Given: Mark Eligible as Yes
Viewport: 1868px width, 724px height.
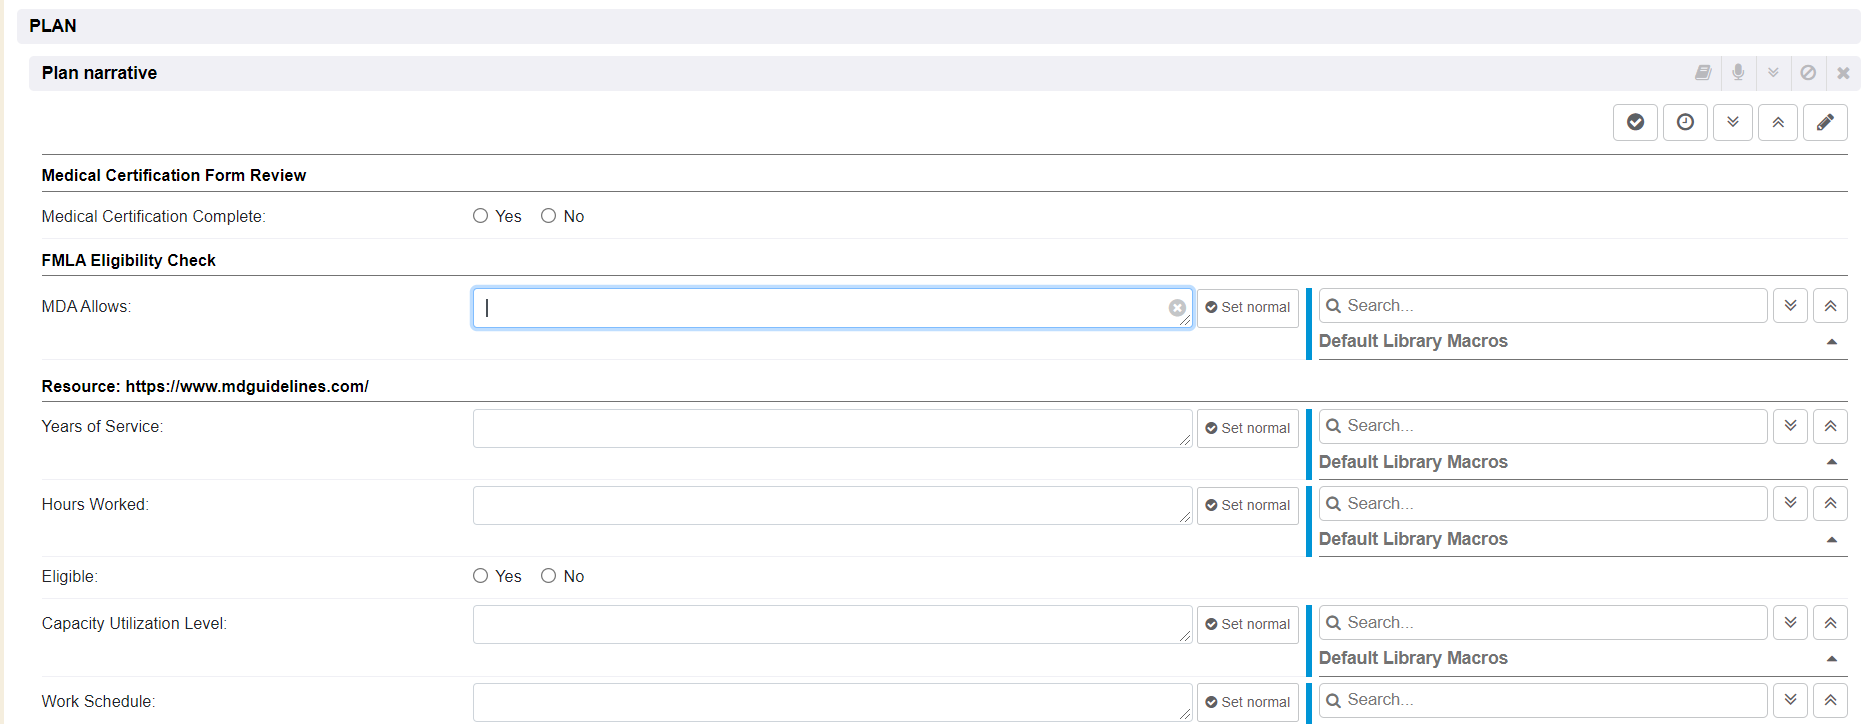Looking at the screenshot, I should tap(481, 576).
